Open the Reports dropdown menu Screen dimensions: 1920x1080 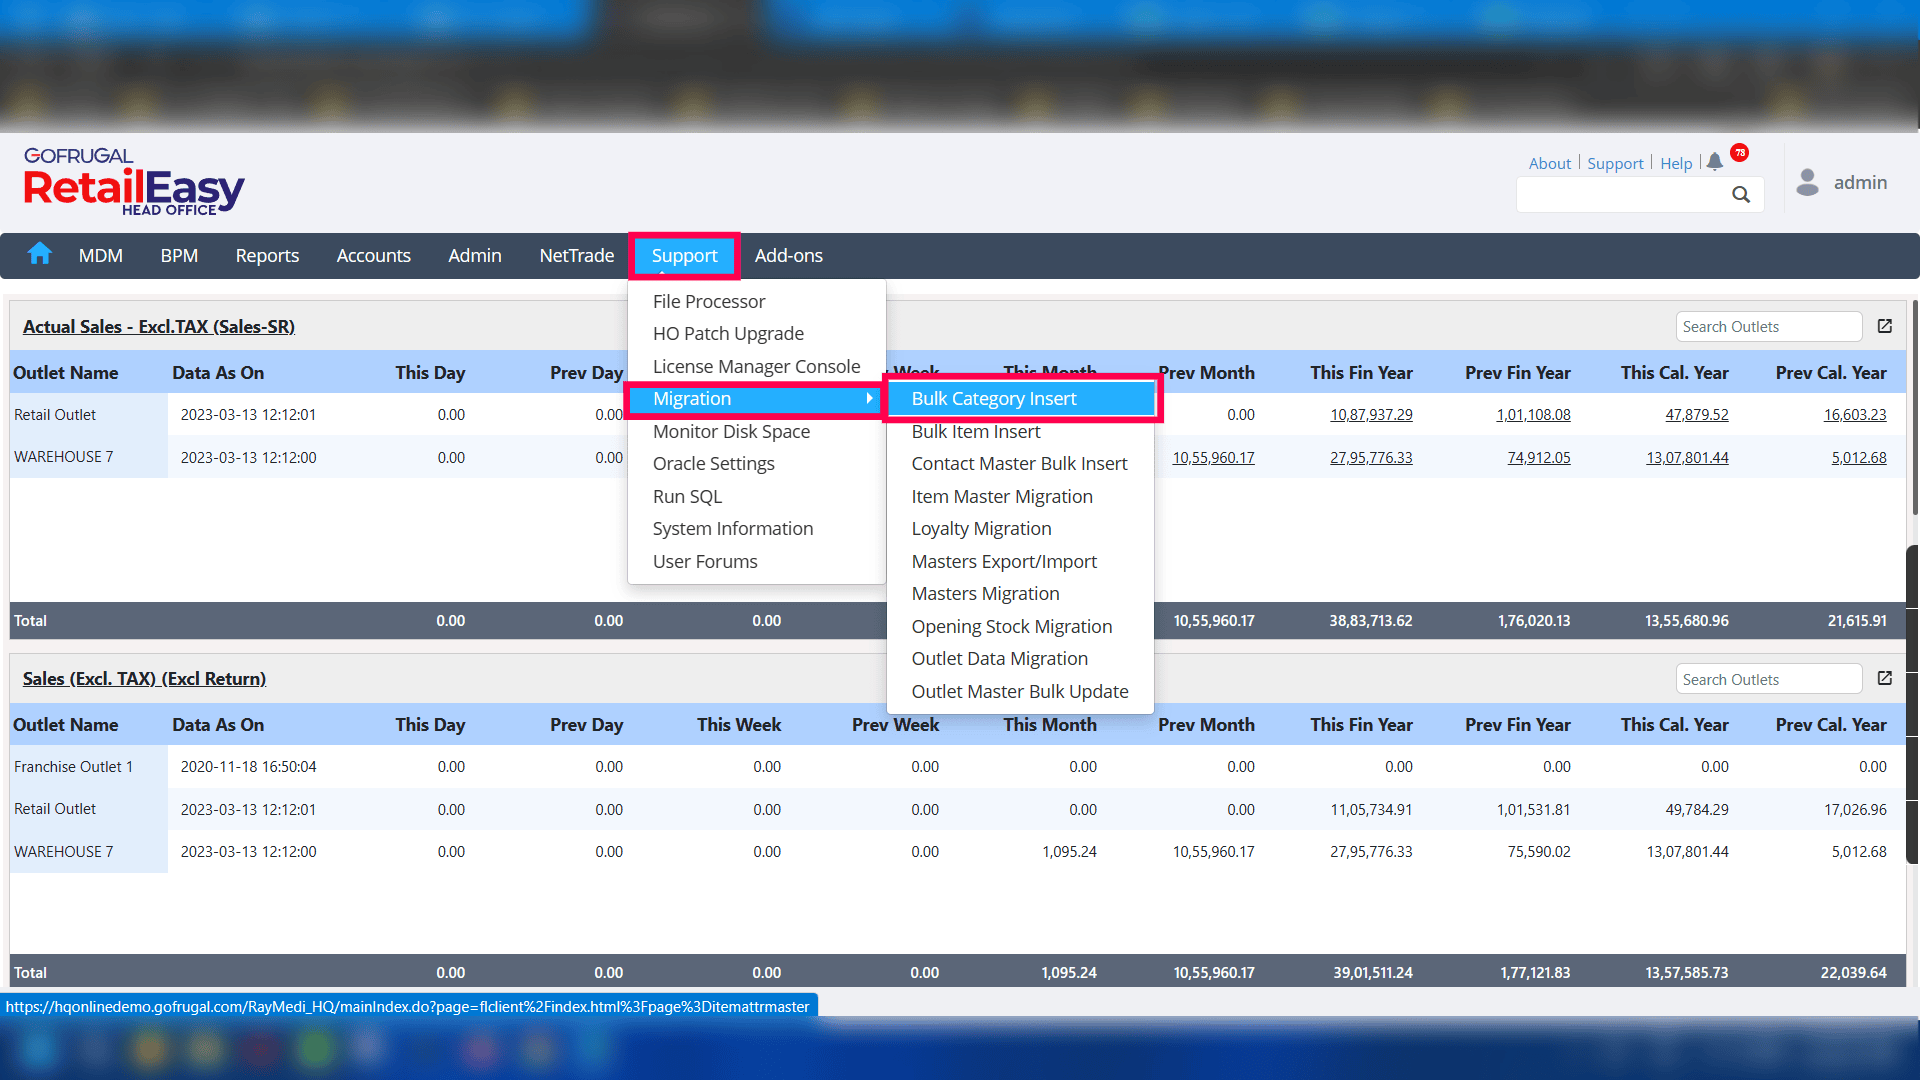point(267,256)
